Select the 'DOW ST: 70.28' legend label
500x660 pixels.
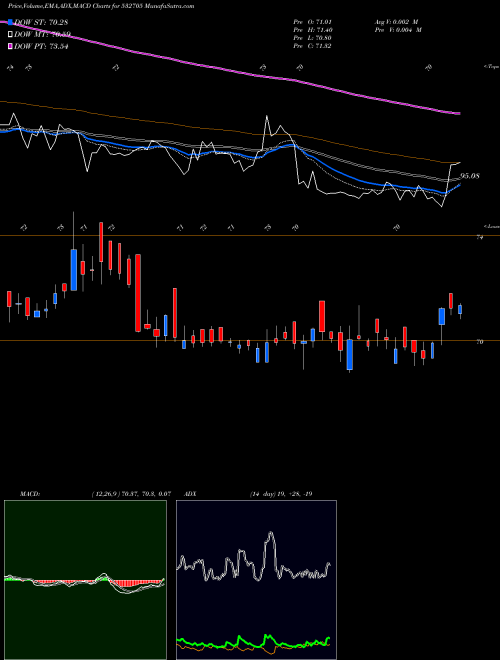[x=41, y=22]
